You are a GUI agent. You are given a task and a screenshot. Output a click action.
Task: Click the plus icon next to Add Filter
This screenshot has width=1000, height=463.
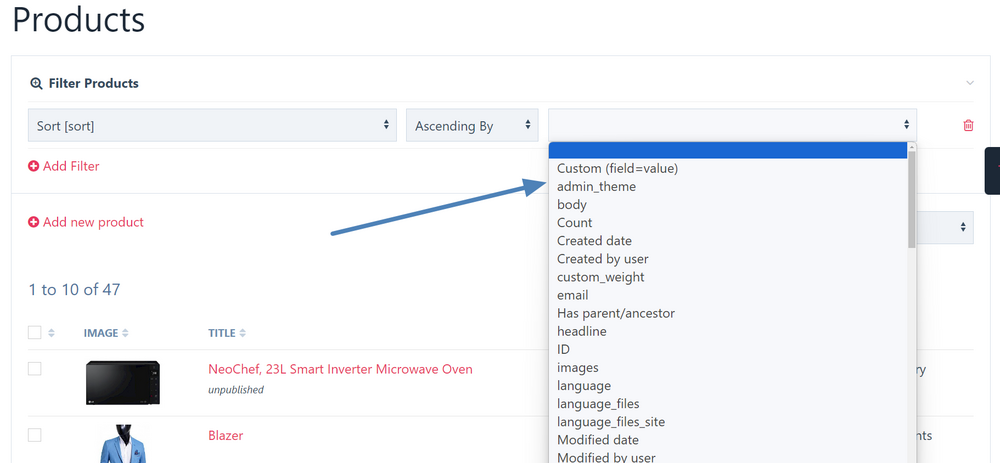tap(34, 166)
